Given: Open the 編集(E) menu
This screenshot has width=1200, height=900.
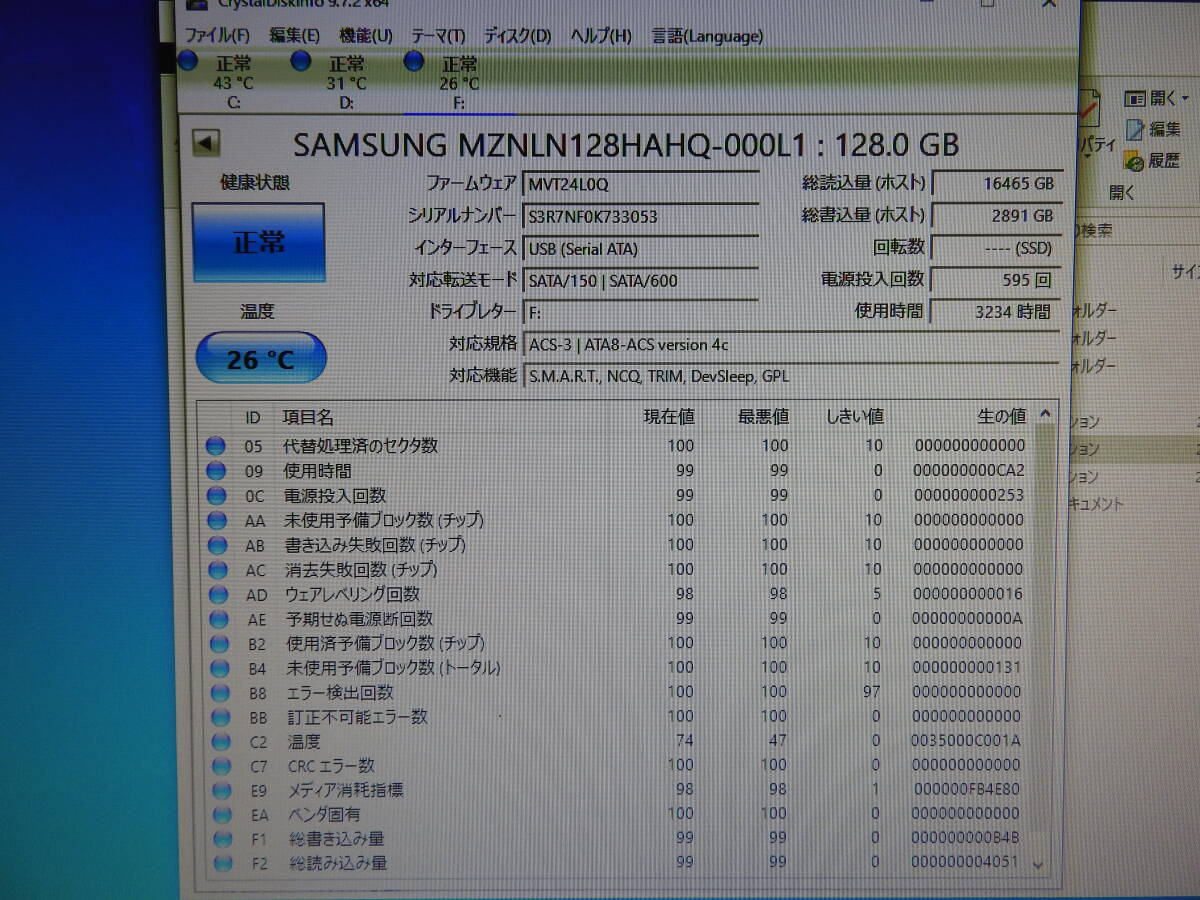Looking at the screenshot, I should point(295,36).
